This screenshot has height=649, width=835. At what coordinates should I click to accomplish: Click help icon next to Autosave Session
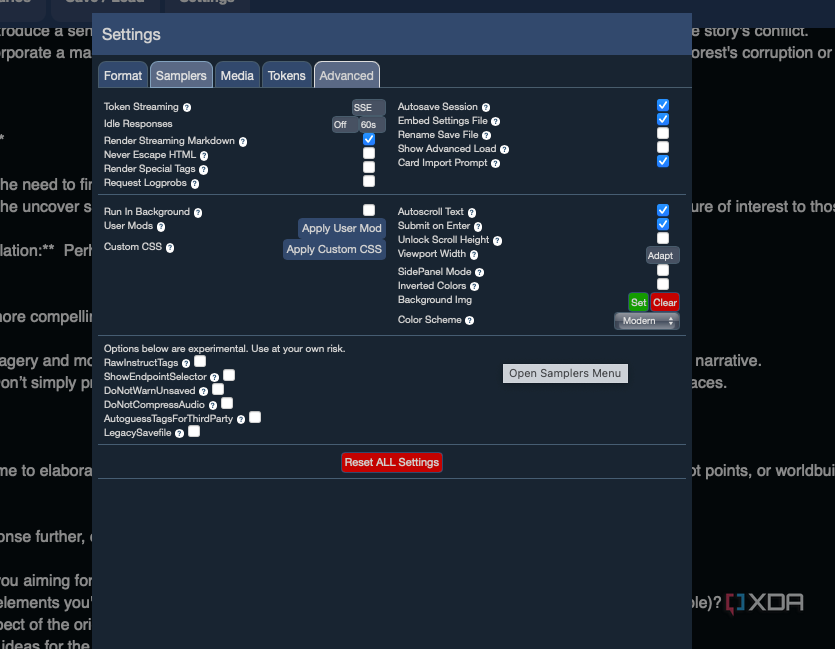486,107
